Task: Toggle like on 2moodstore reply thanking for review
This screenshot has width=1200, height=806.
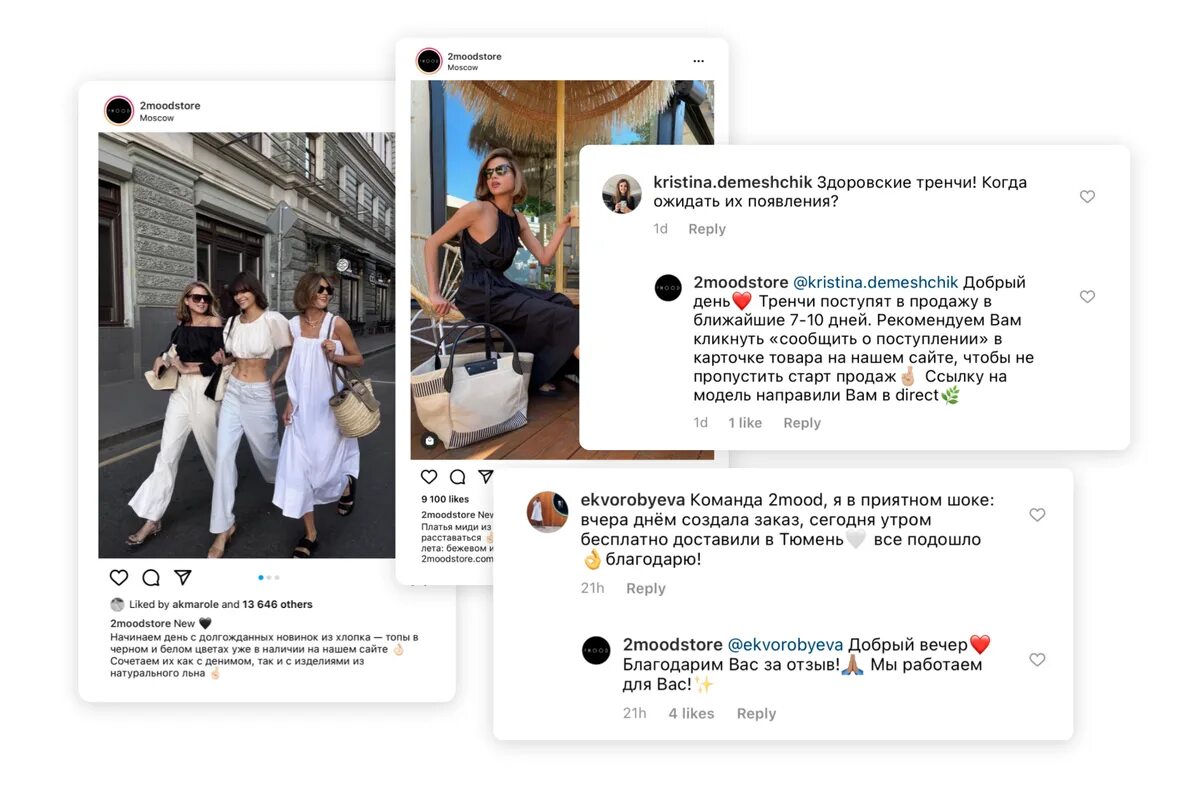Action: pos(1037,660)
